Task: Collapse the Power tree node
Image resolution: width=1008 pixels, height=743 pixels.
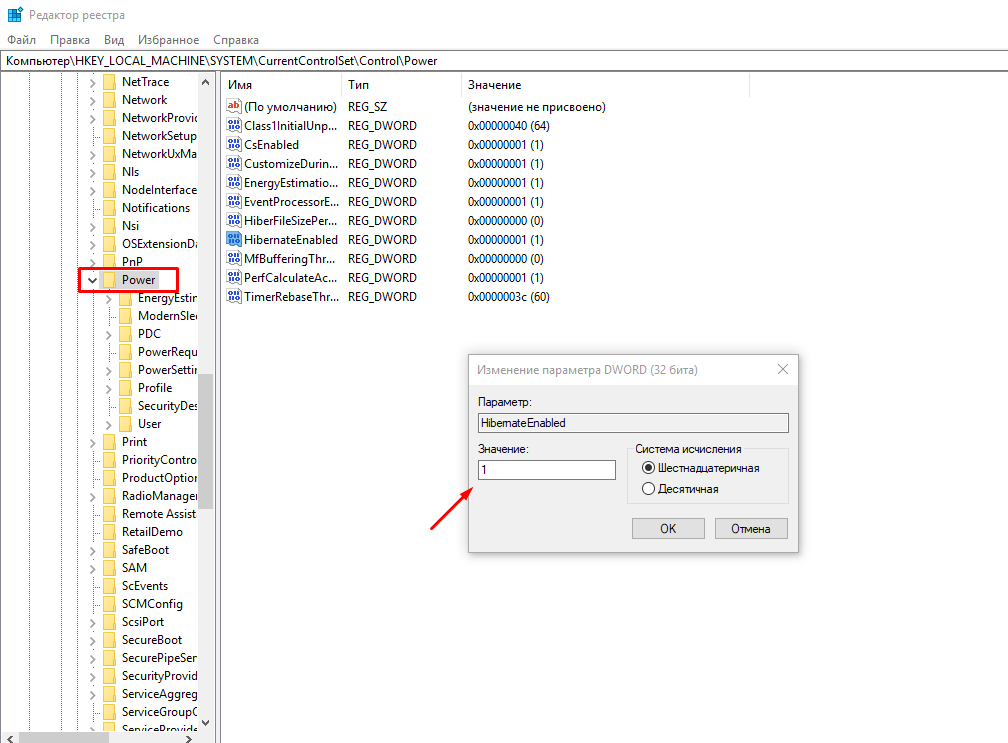Action: (x=93, y=280)
